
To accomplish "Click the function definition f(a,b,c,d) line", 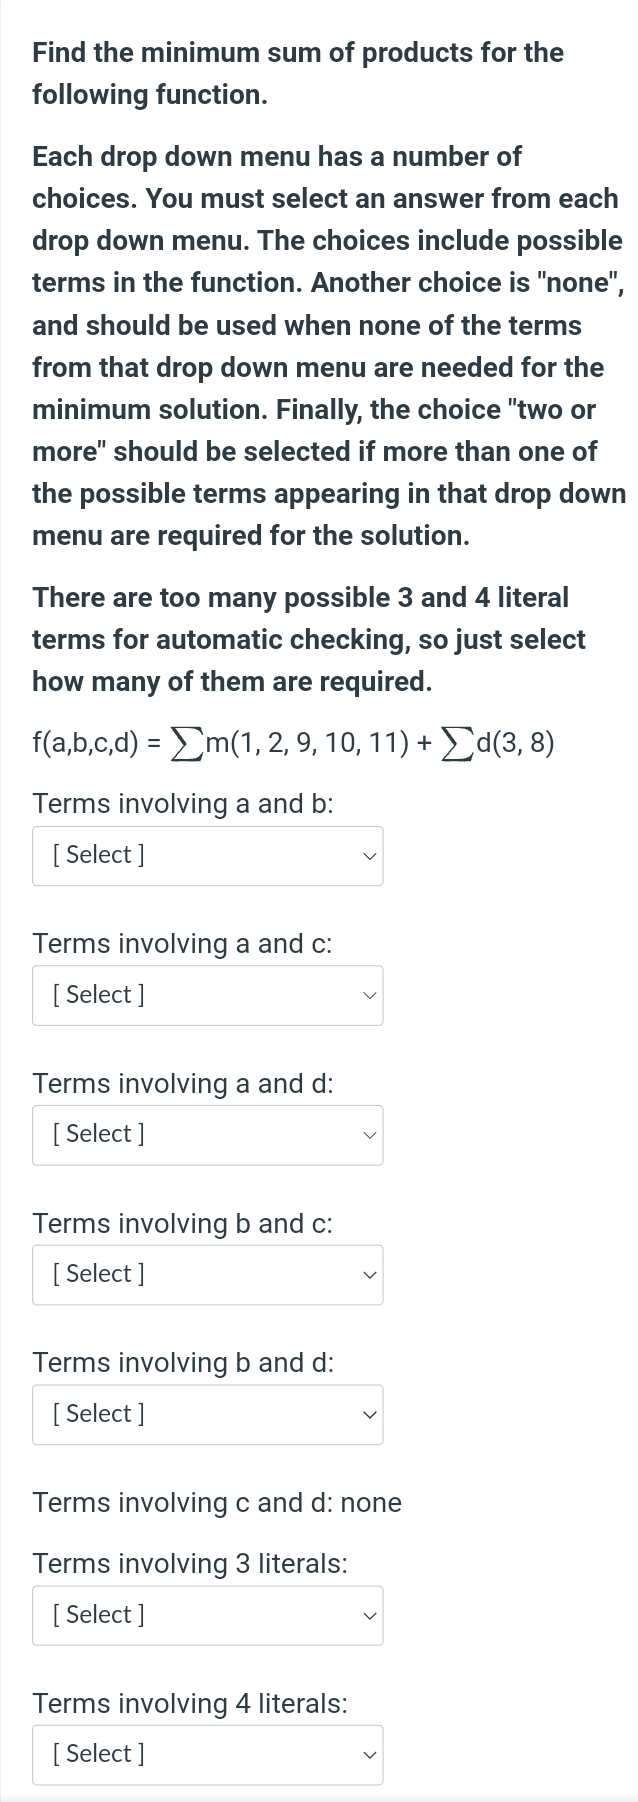I will (292, 744).
